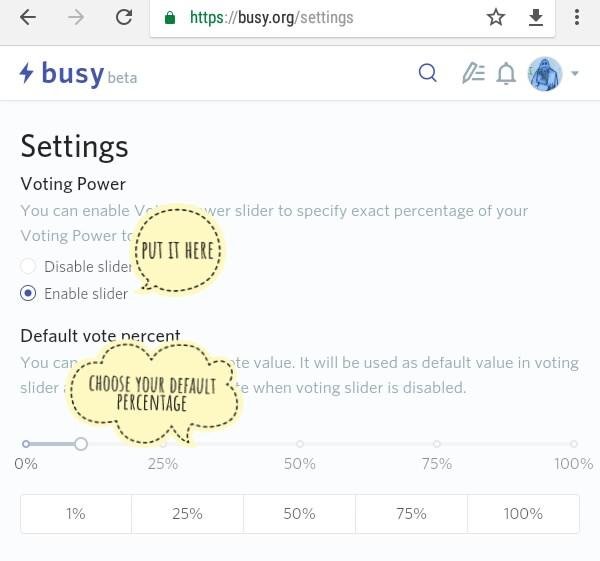Image resolution: width=600 pixels, height=561 pixels.
Task: Expand the account dropdown arrow
Action: click(x=575, y=74)
